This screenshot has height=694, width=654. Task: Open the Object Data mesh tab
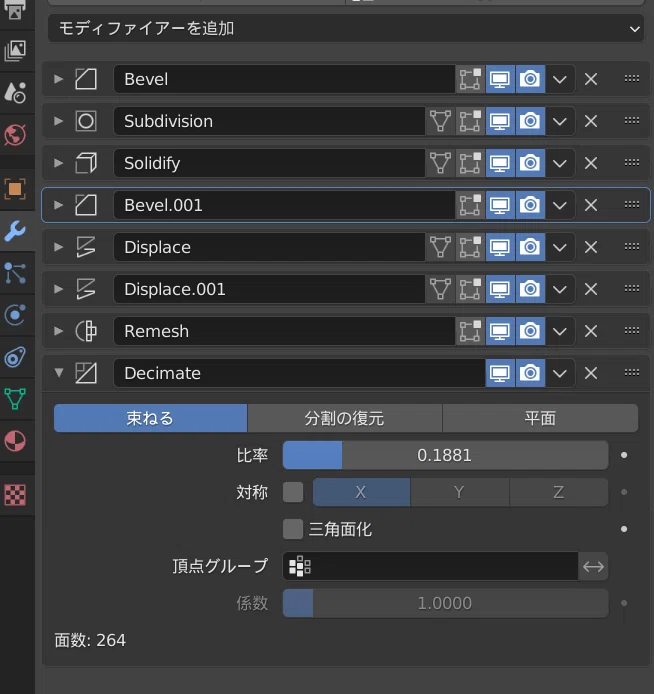tap(15, 399)
